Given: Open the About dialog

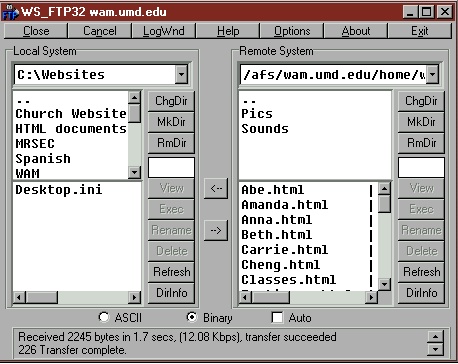Looking at the screenshot, I should (356, 31).
